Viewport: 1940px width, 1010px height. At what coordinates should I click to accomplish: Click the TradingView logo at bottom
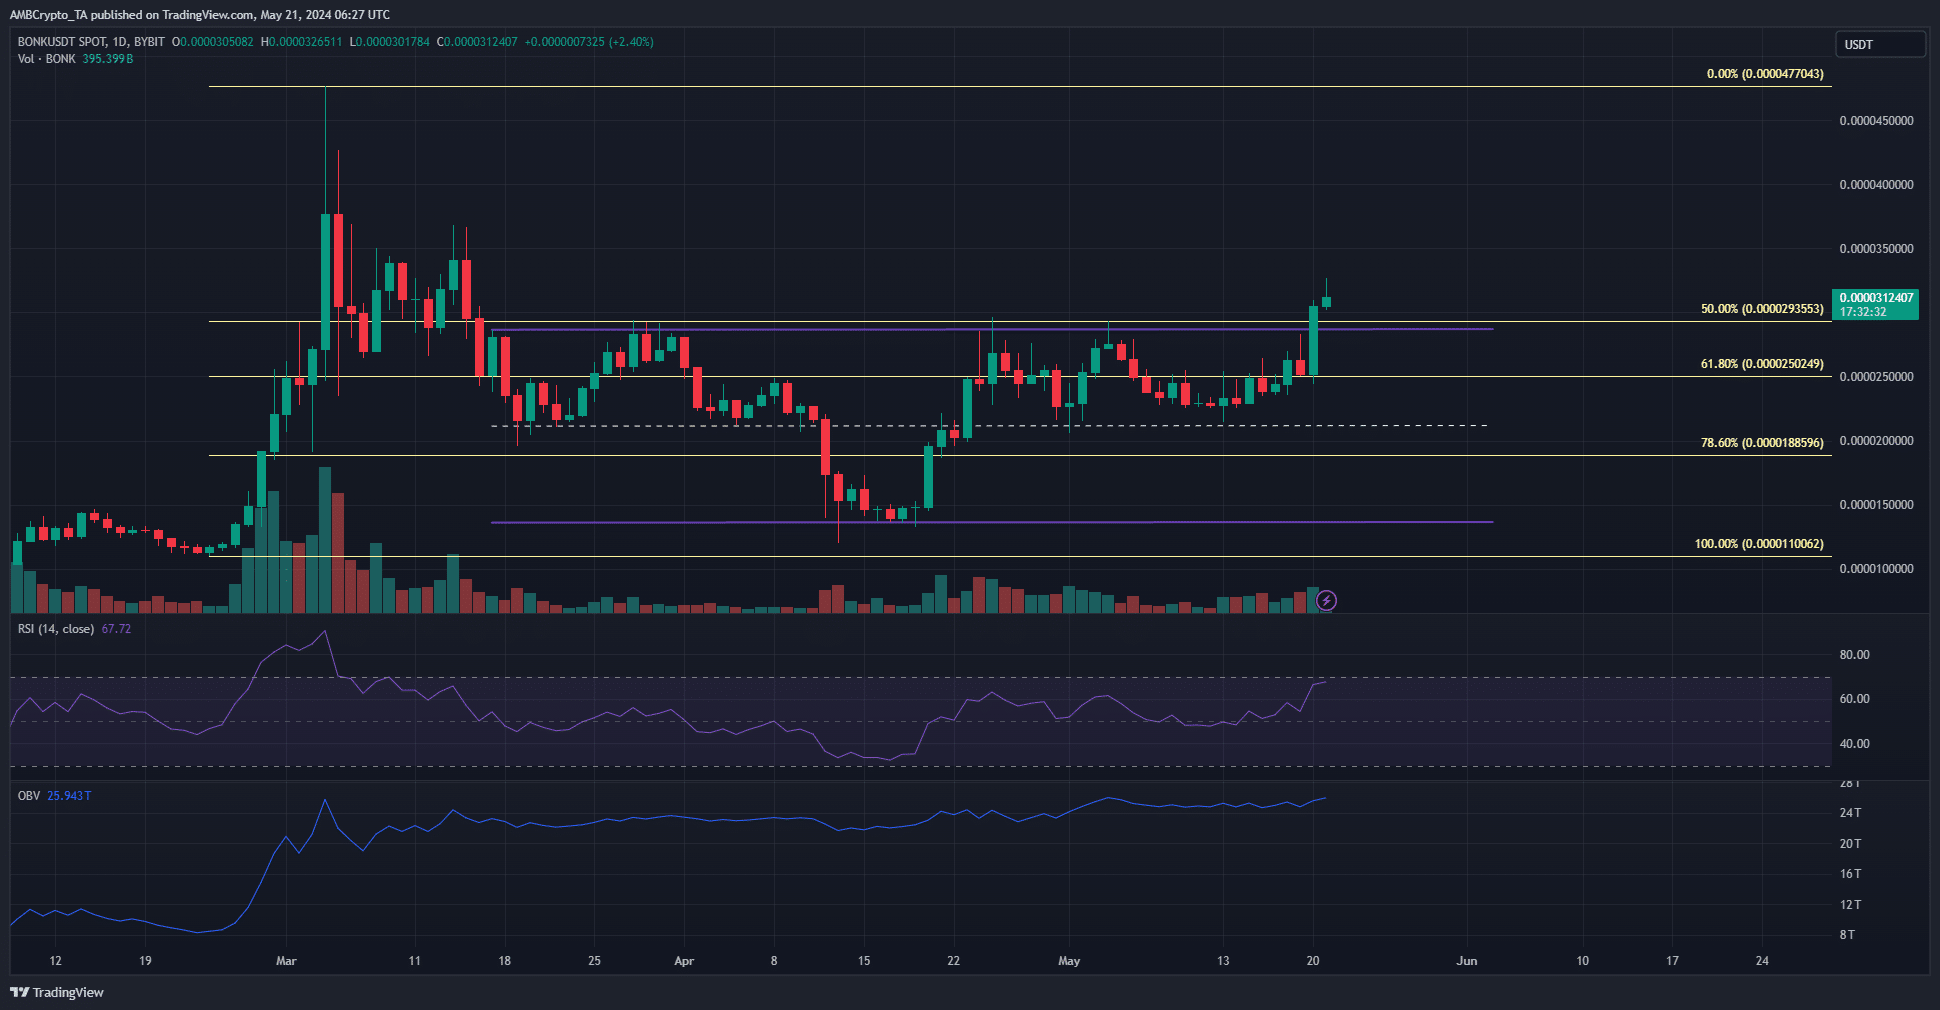pos(57,992)
